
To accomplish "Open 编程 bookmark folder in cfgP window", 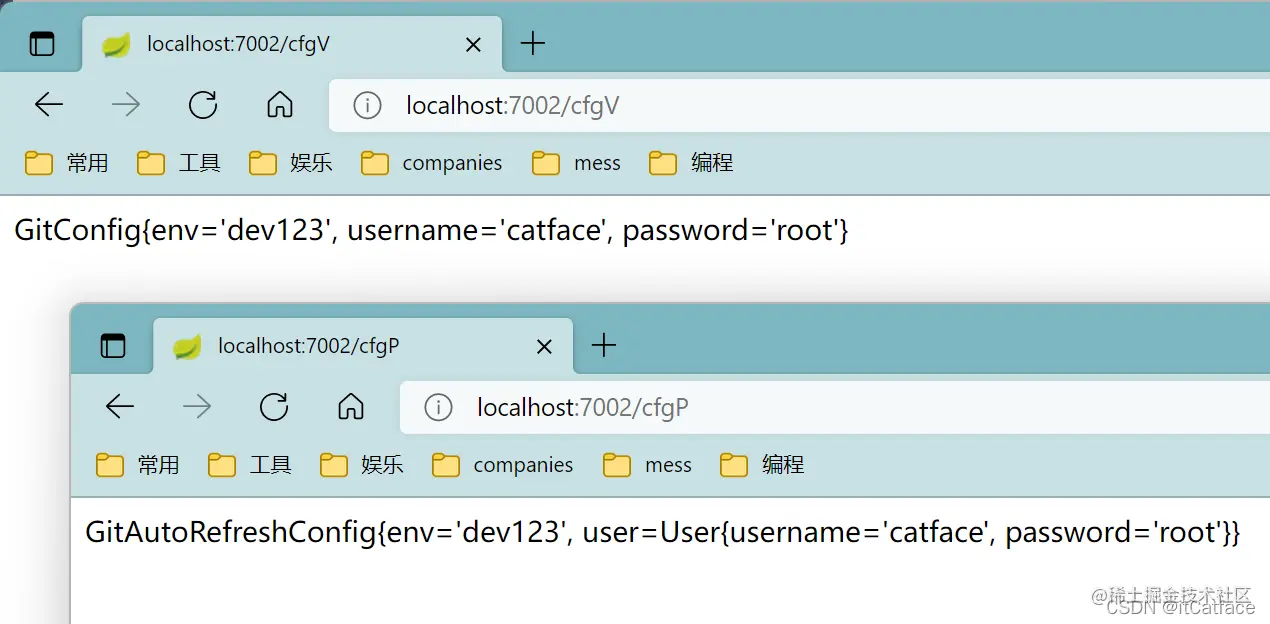I will pos(763,465).
